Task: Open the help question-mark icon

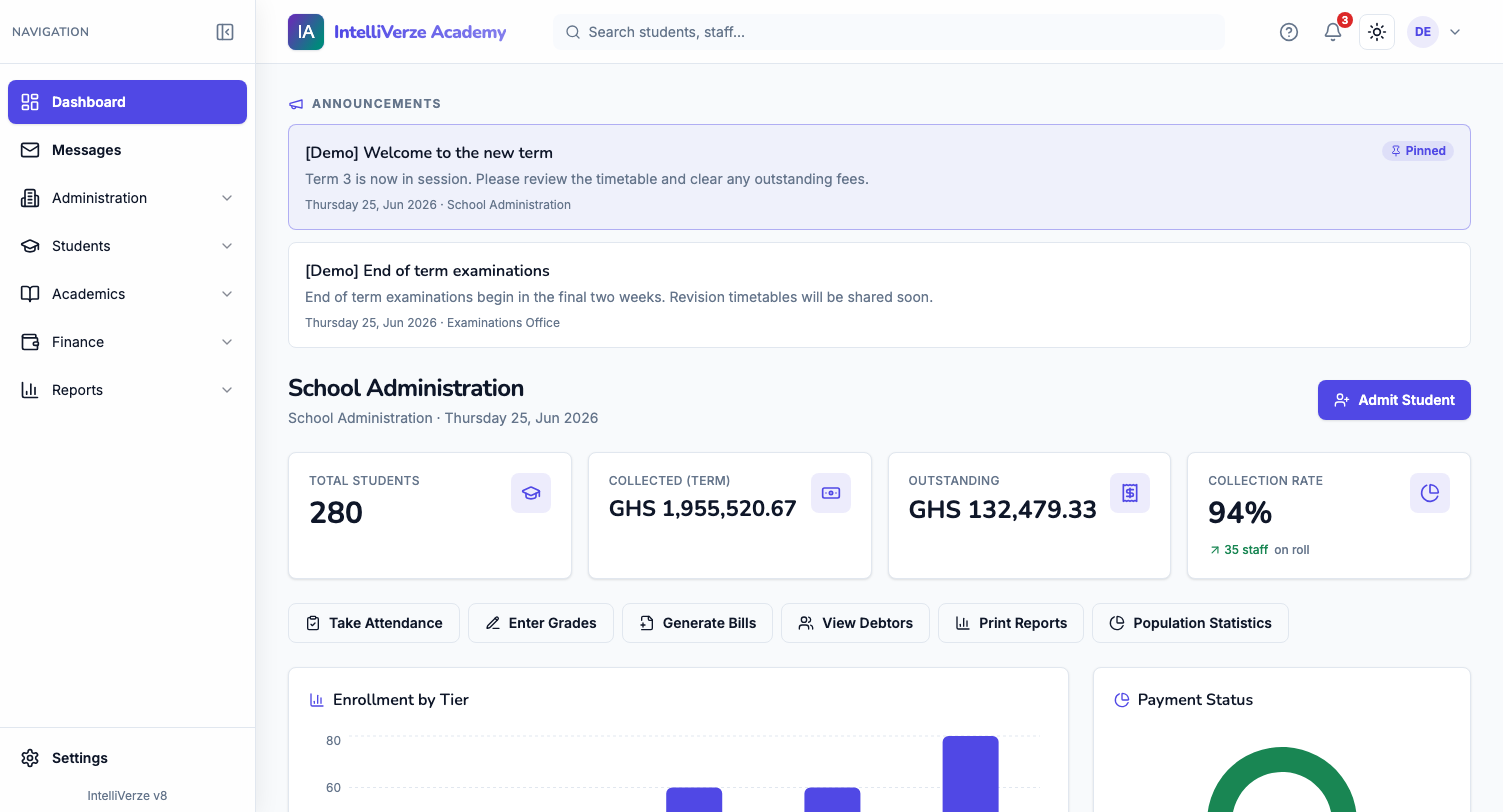Action: click(1289, 32)
